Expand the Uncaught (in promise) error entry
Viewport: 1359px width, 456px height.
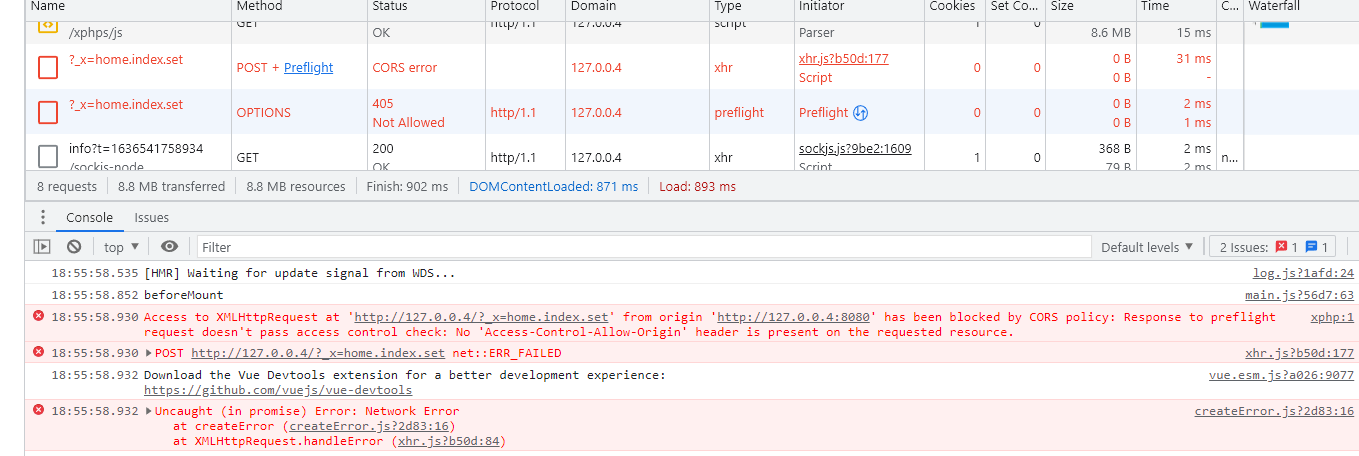tap(150, 411)
